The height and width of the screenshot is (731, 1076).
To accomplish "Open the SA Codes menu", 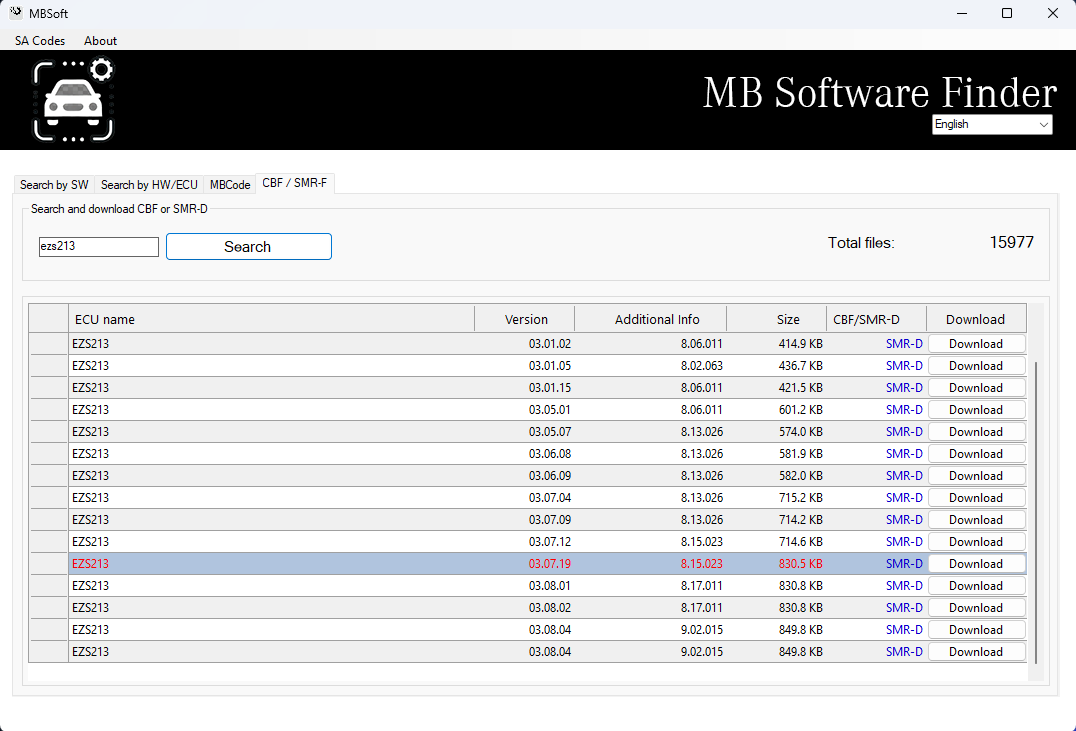I will pyautogui.click(x=39, y=41).
